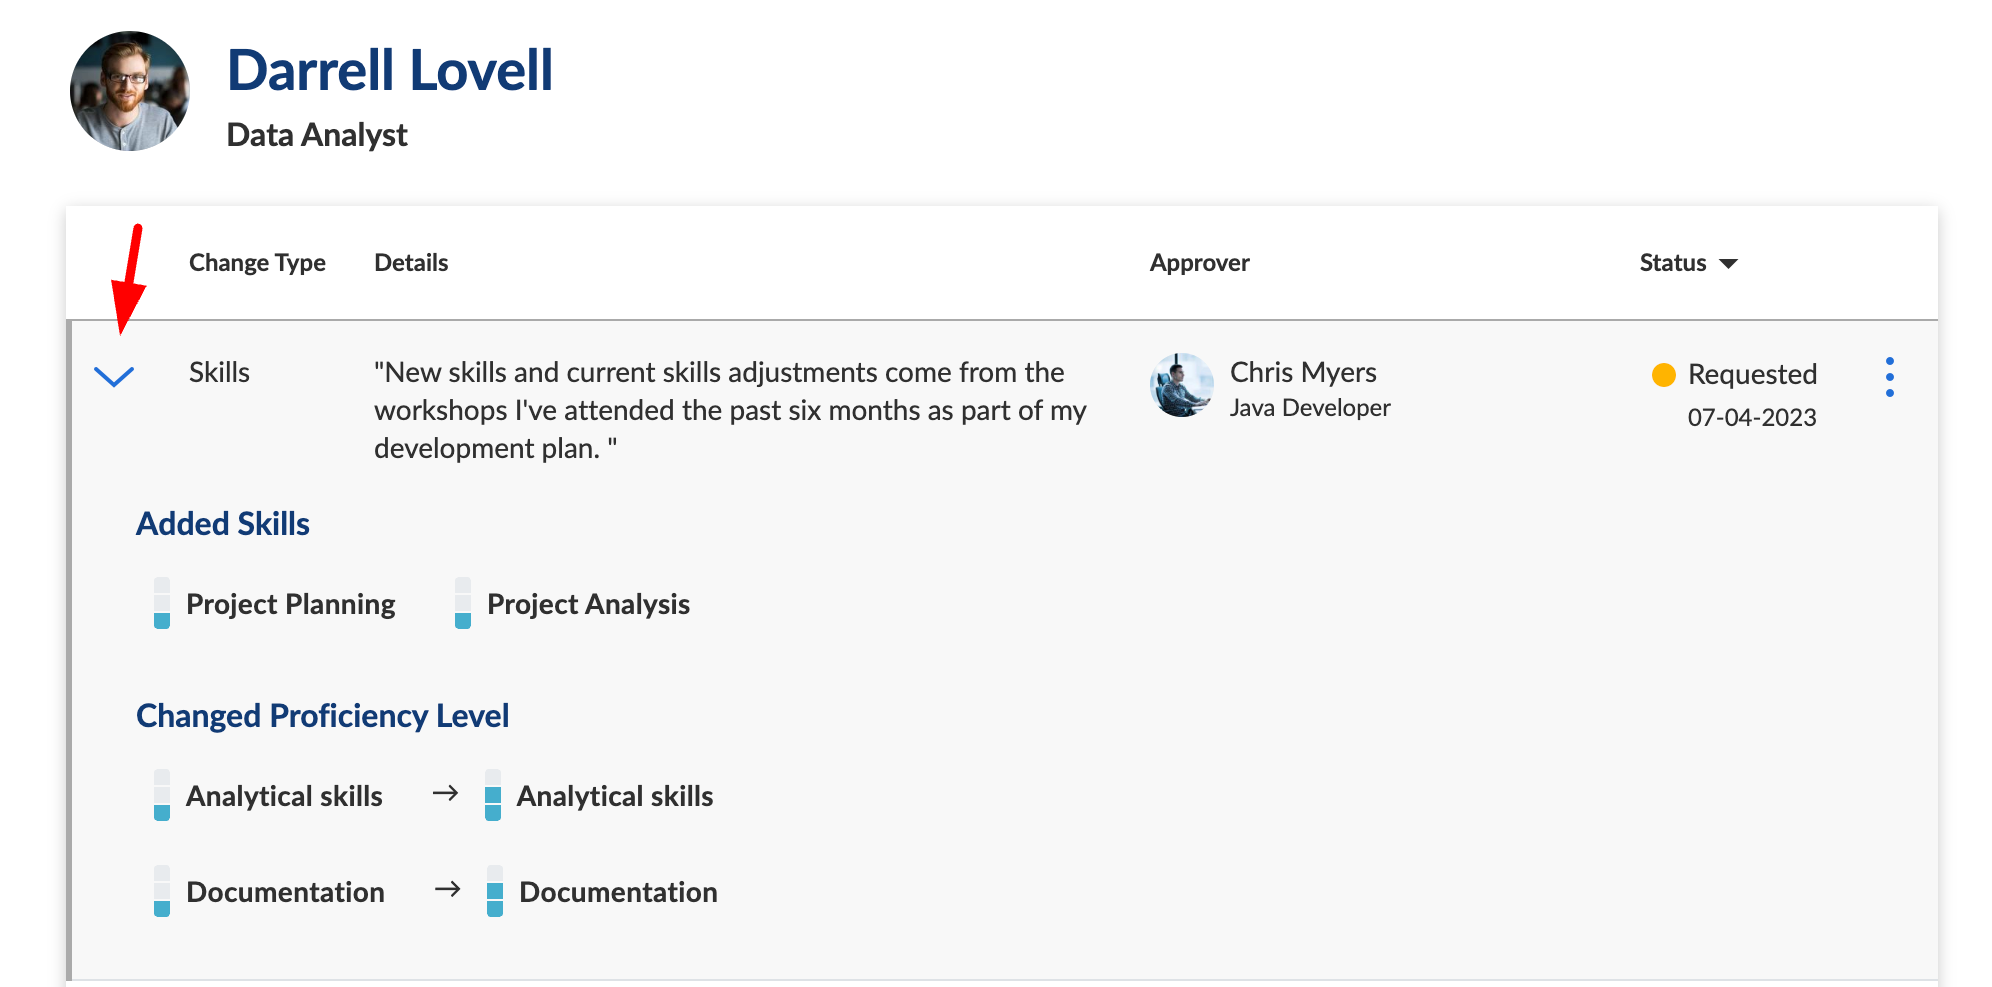1992x987 pixels.
Task: Click the Details column header
Action: [411, 263]
